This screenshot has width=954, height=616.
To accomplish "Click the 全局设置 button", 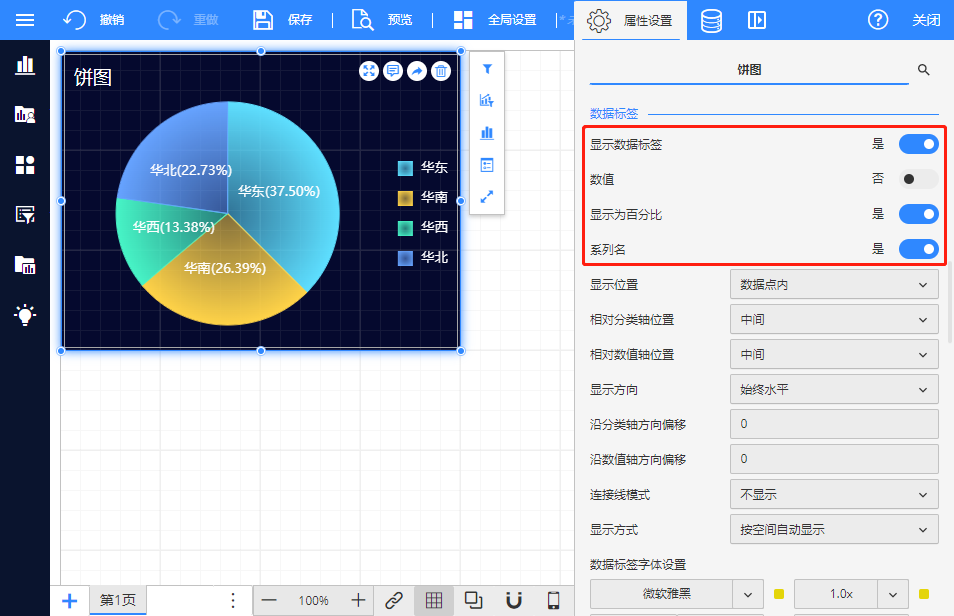I will click(x=495, y=20).
